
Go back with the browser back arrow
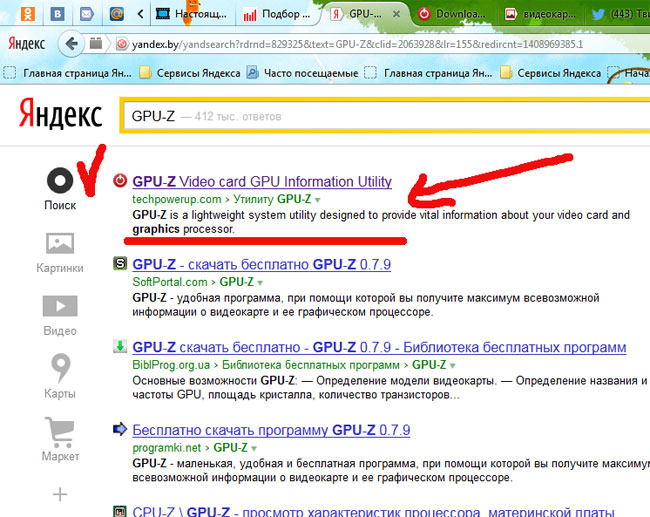click(x=71, y=44)
